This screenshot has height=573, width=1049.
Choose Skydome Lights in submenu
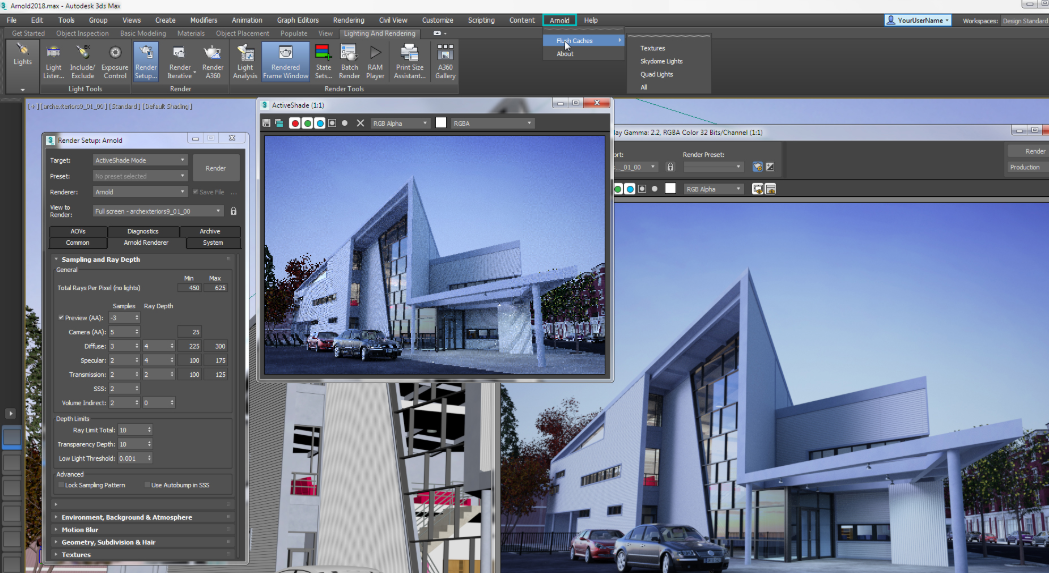pos(662,62)
